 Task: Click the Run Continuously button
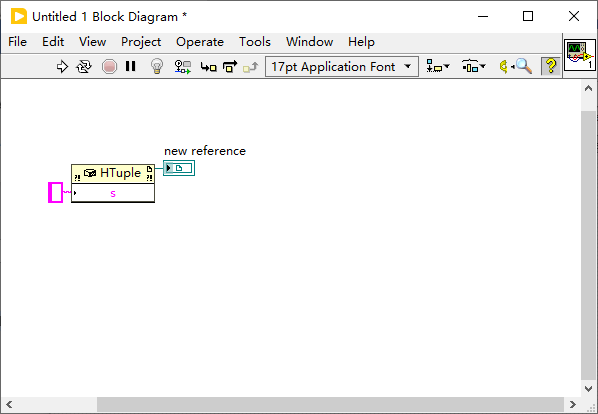84,67
